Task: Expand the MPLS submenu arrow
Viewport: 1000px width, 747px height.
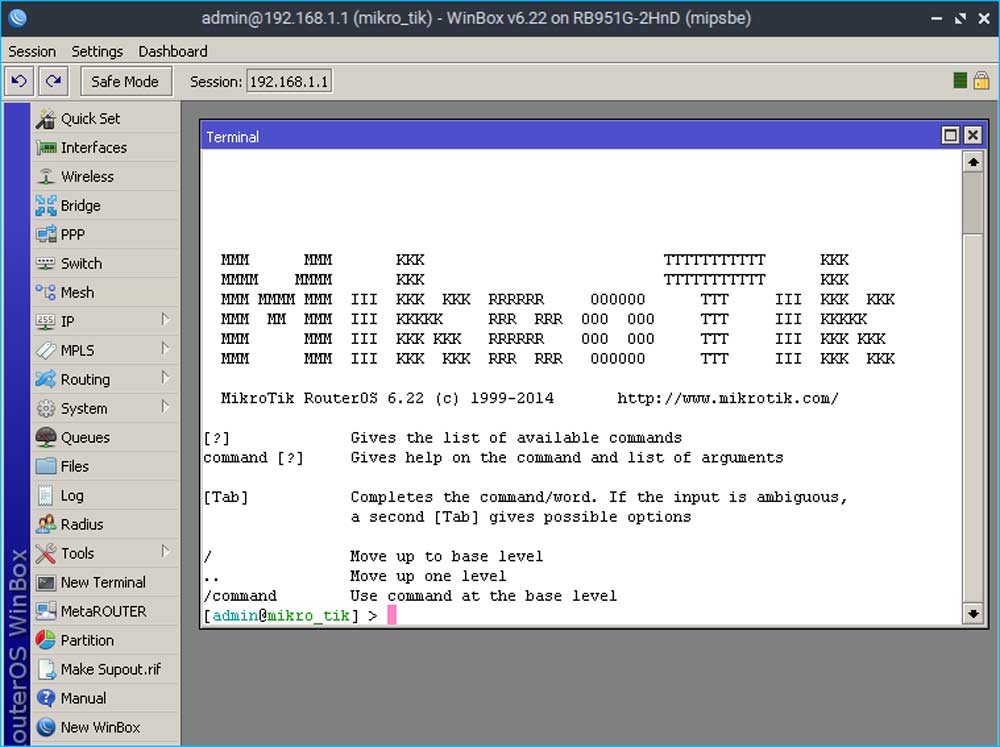Action: (x=165, y=348)
